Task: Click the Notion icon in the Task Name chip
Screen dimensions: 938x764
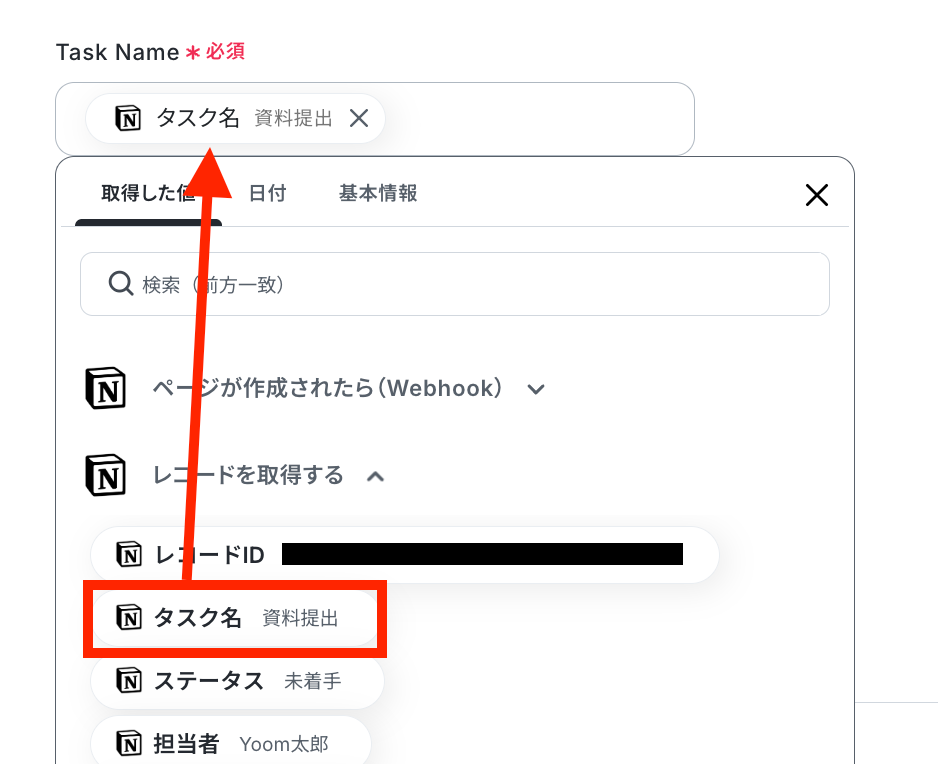Action: pyautogui.click(x=128, y=118)
